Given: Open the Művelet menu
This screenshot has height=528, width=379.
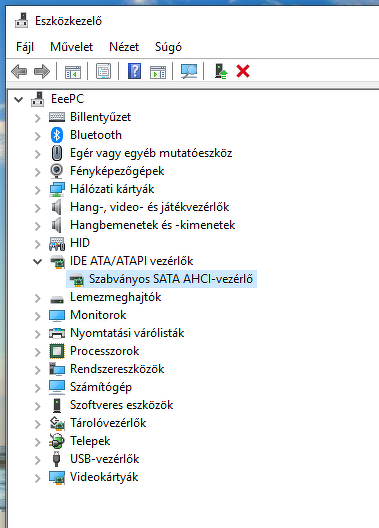Looking at the screenshot, I should (x=71, y=47).
